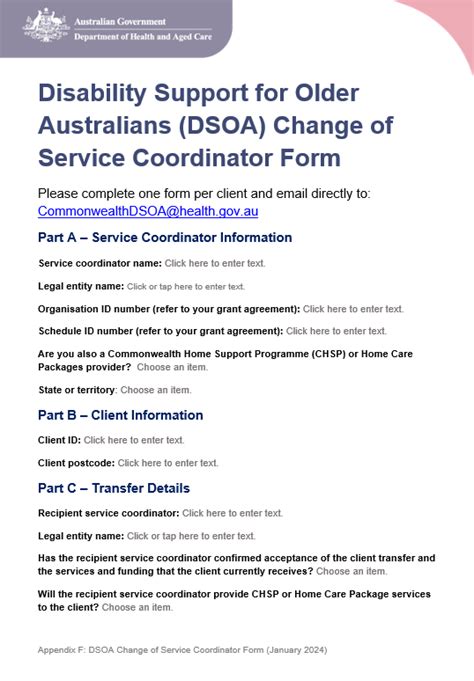This screenshot has height=681, width=474.
Task: Click the Department of Health and Aged Care text
Action: pos(143,37)
